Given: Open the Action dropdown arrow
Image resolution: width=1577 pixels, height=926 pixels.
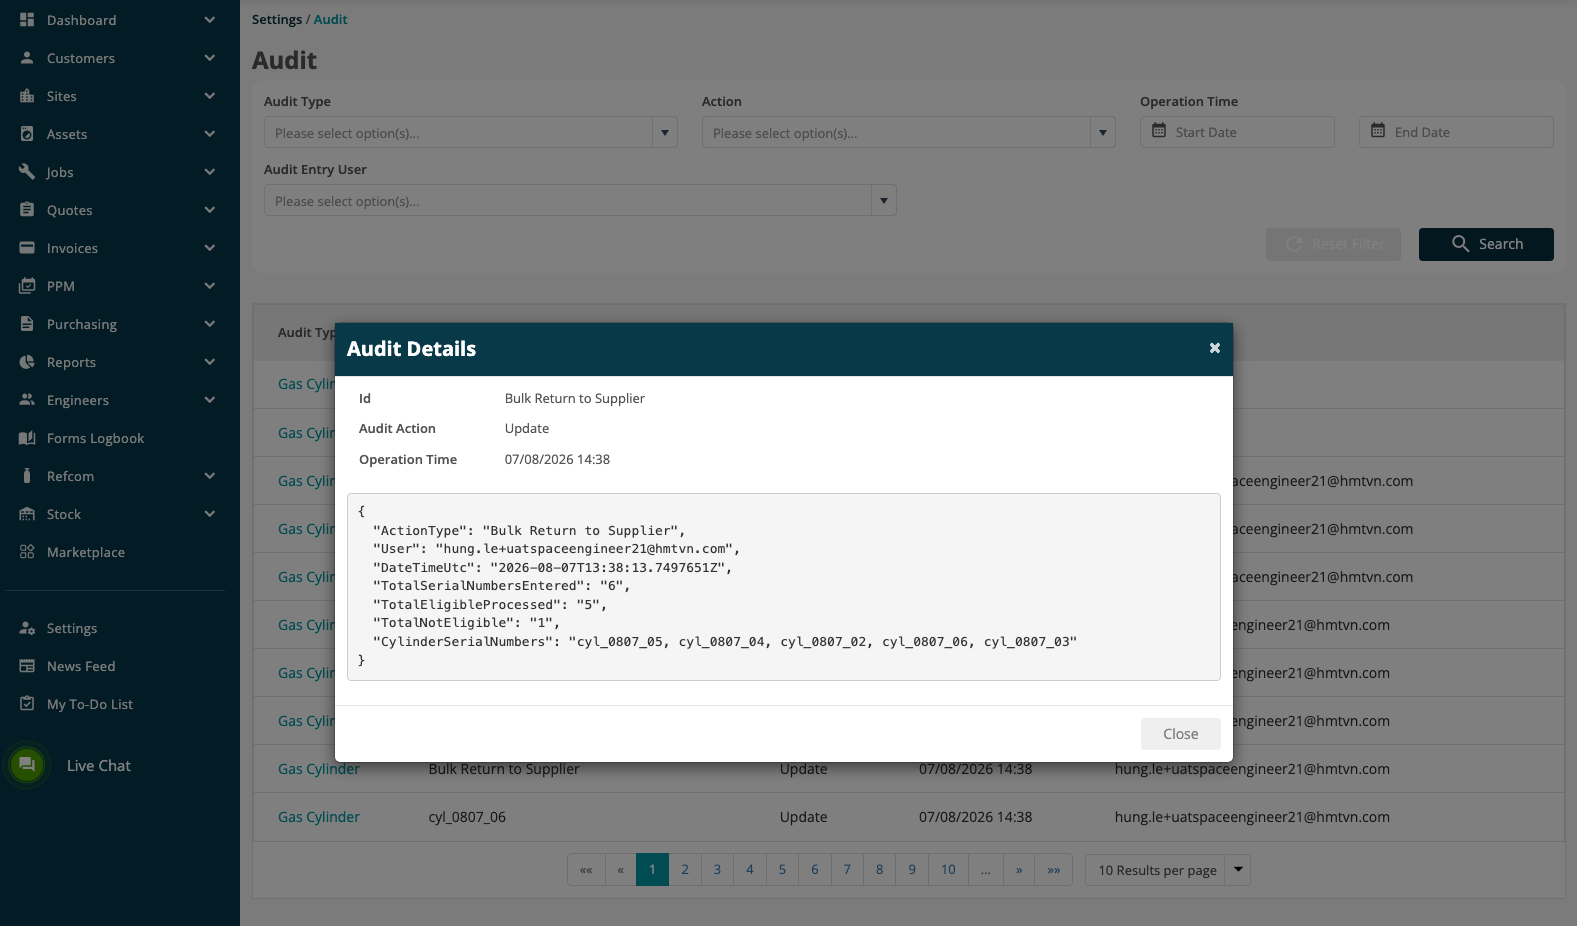Looking at the screenshot, I should (1103, 132).
